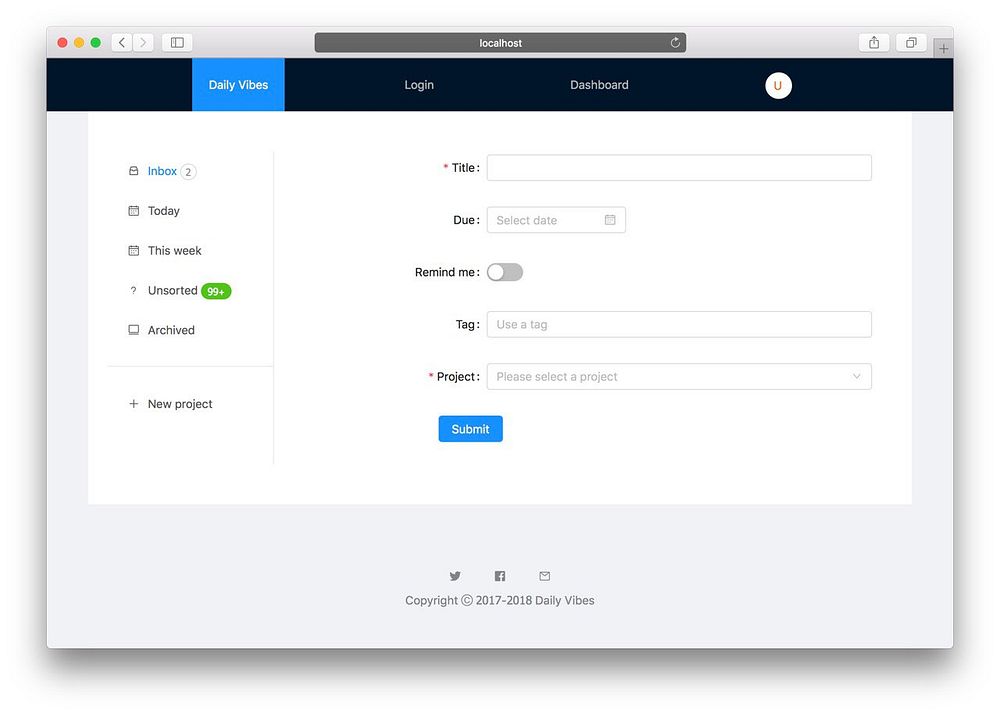The width and height of the screenshot is (1000, 715).
Task: Open the Dashboard nav item
Action: coord(599,85)
